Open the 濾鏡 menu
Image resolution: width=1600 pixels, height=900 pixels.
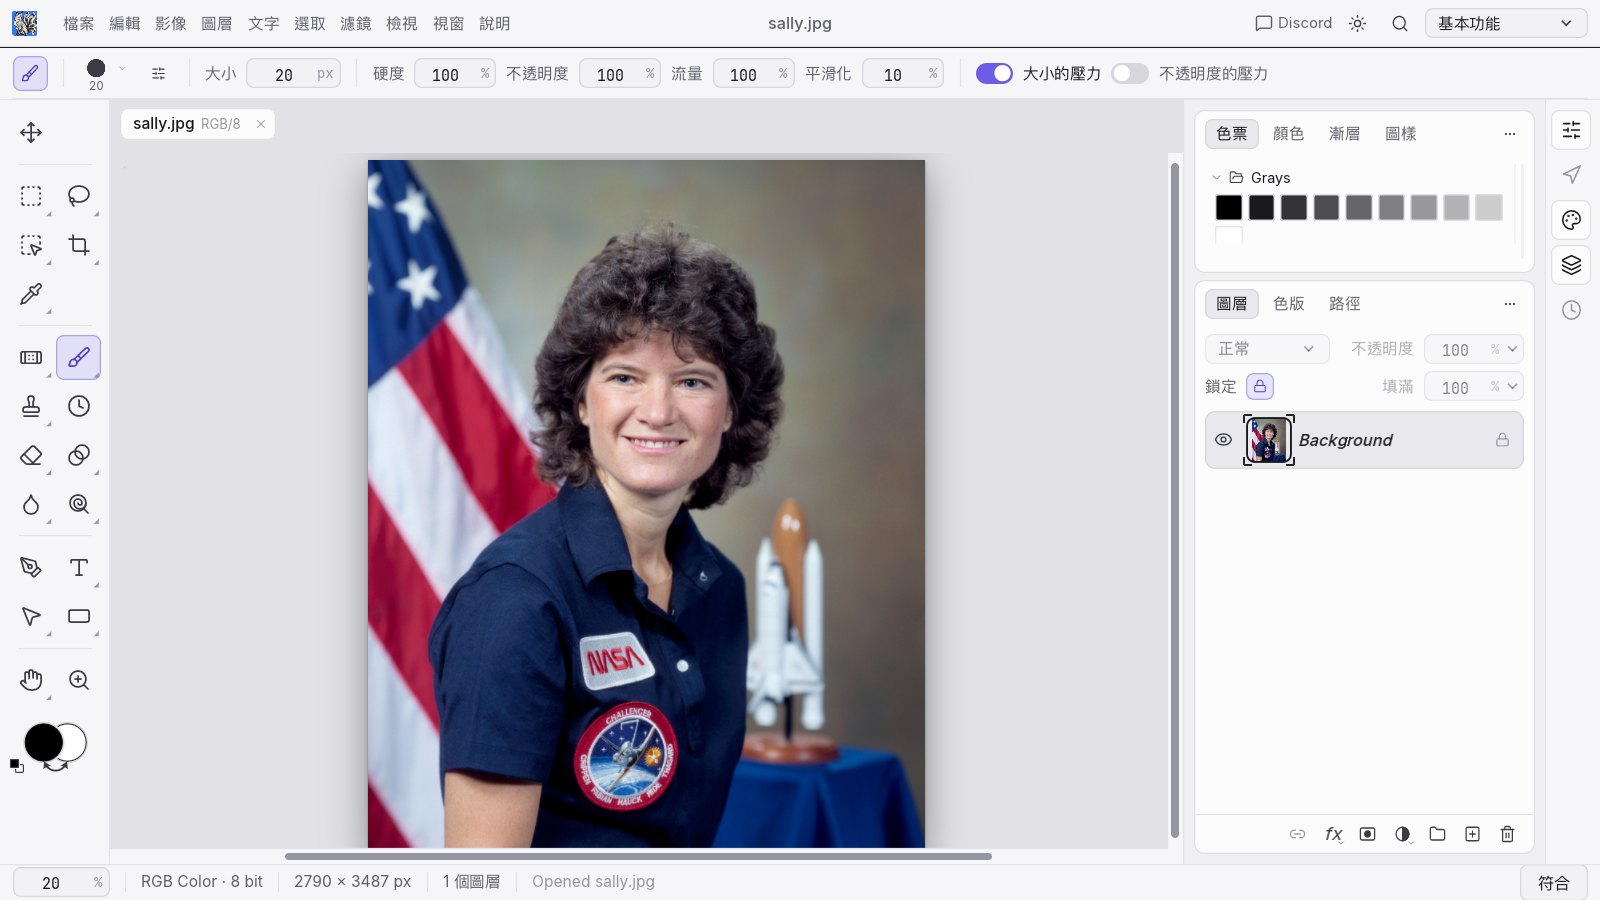pyautogui.click(x=356, y=23)
